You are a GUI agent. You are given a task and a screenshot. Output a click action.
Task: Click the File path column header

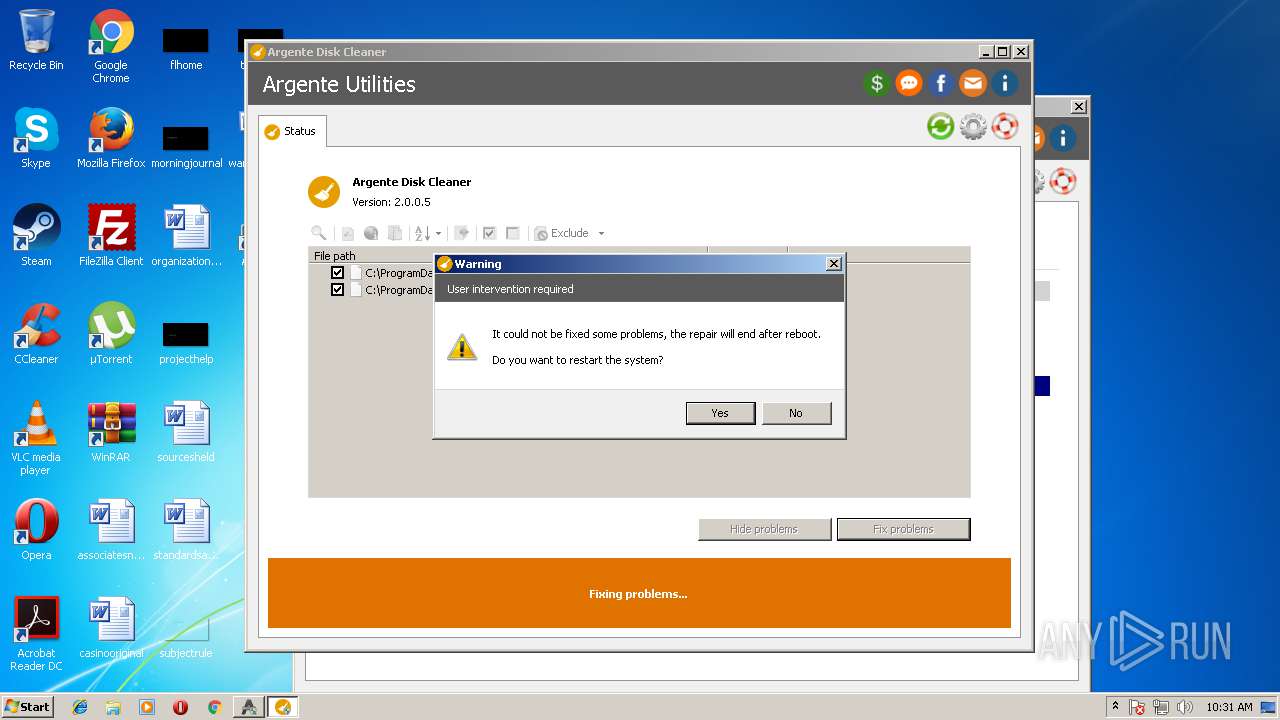[508, 256]
